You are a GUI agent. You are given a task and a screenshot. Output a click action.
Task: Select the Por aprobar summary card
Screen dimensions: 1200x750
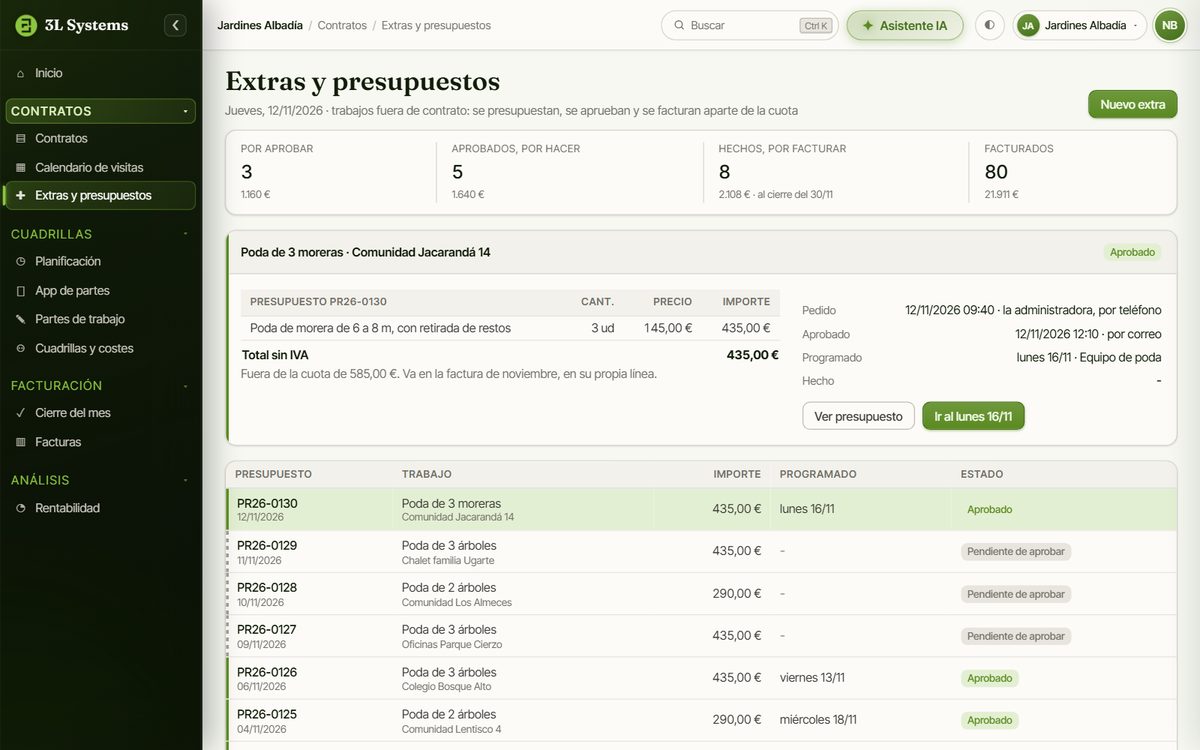[x=330, y=171]
